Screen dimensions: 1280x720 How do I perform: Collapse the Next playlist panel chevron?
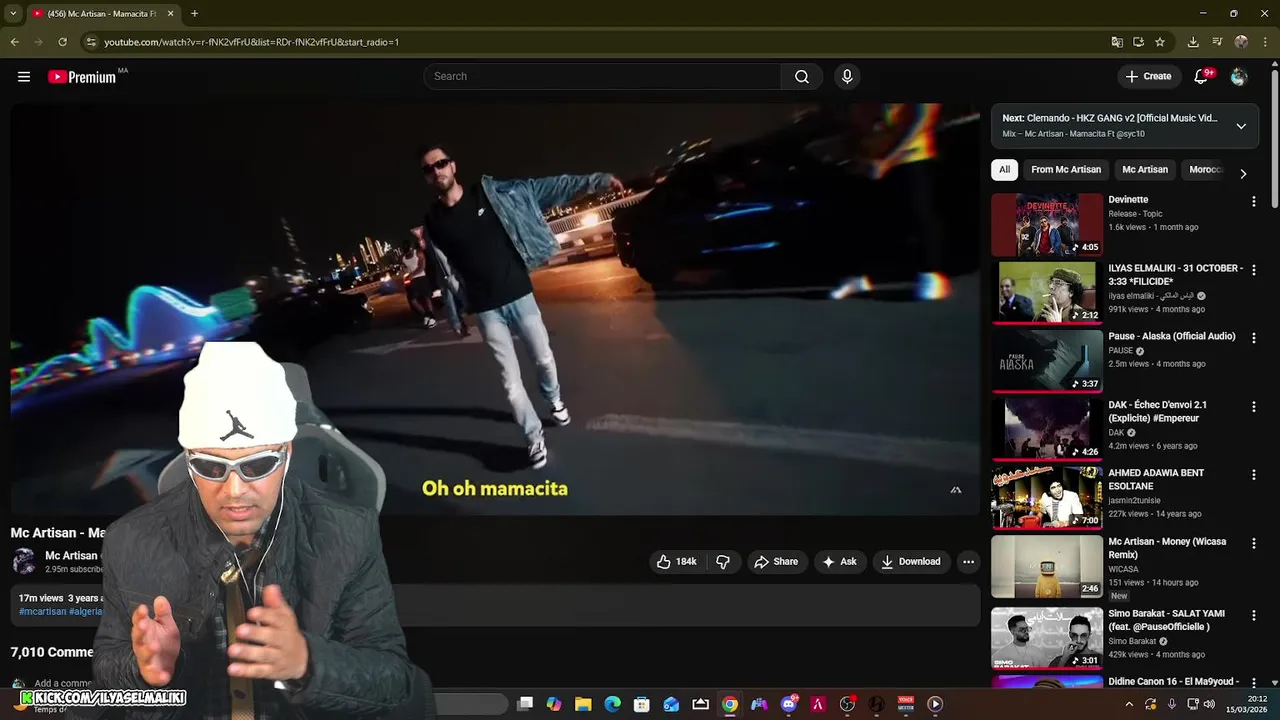[x=1241, y=126]
